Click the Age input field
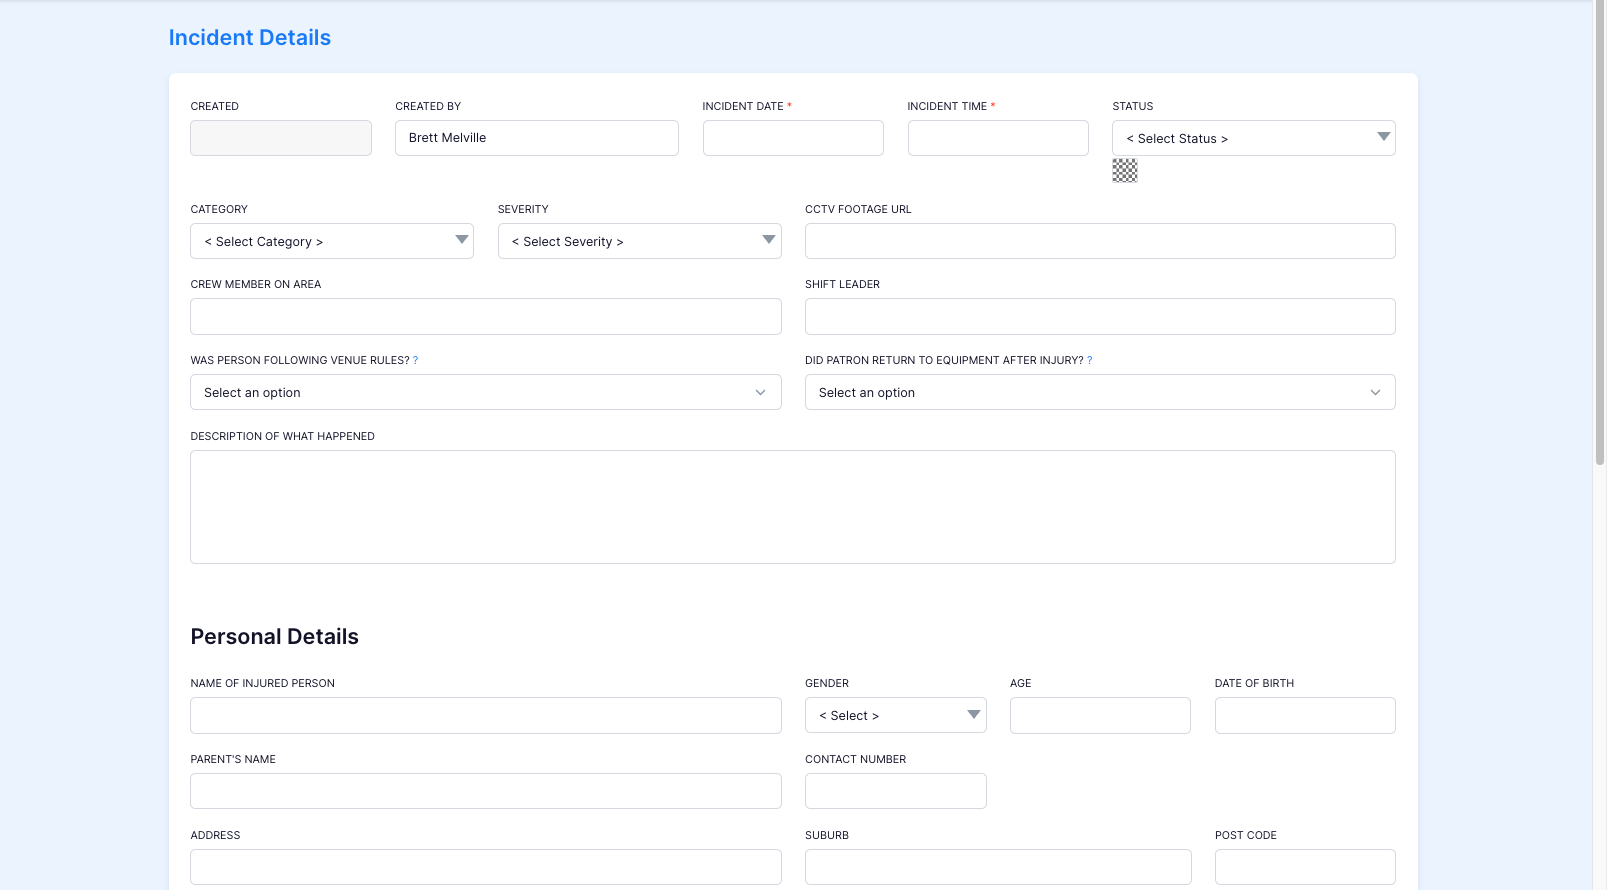This screenshot has width=1607, height=890. pos(1100,715)
